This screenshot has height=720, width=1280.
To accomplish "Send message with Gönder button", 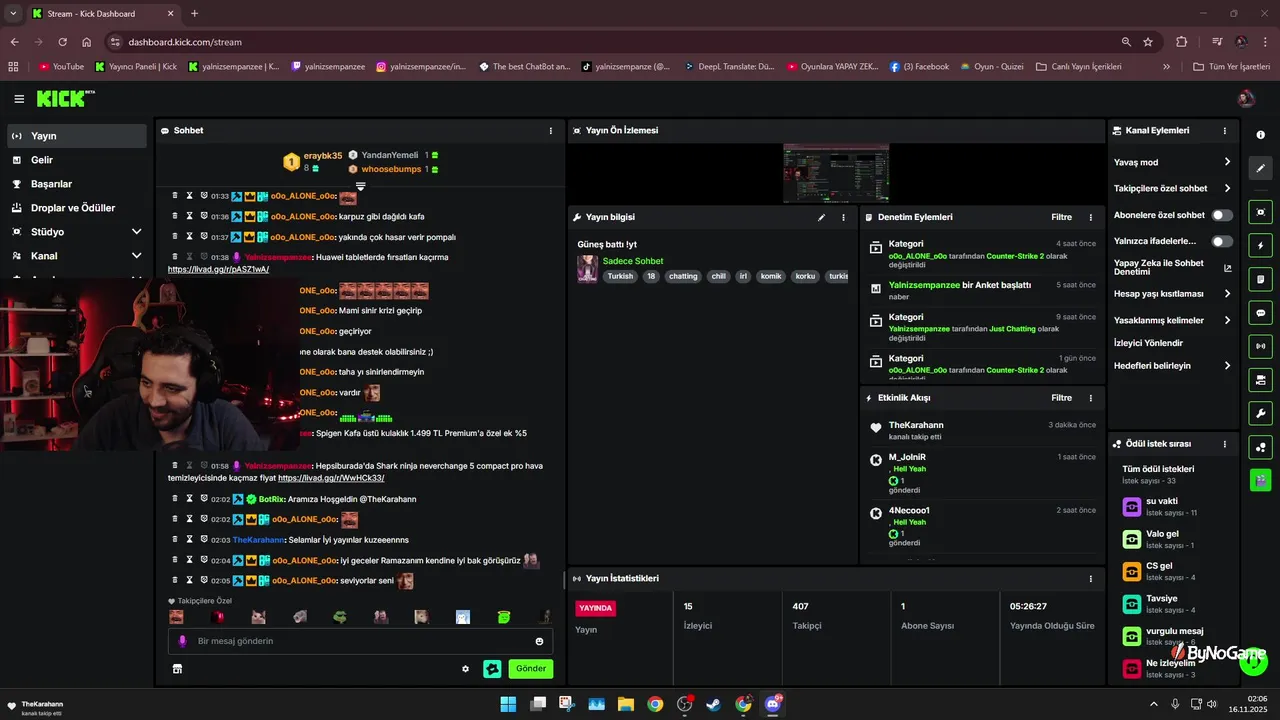I will click(x=530, y=669).
